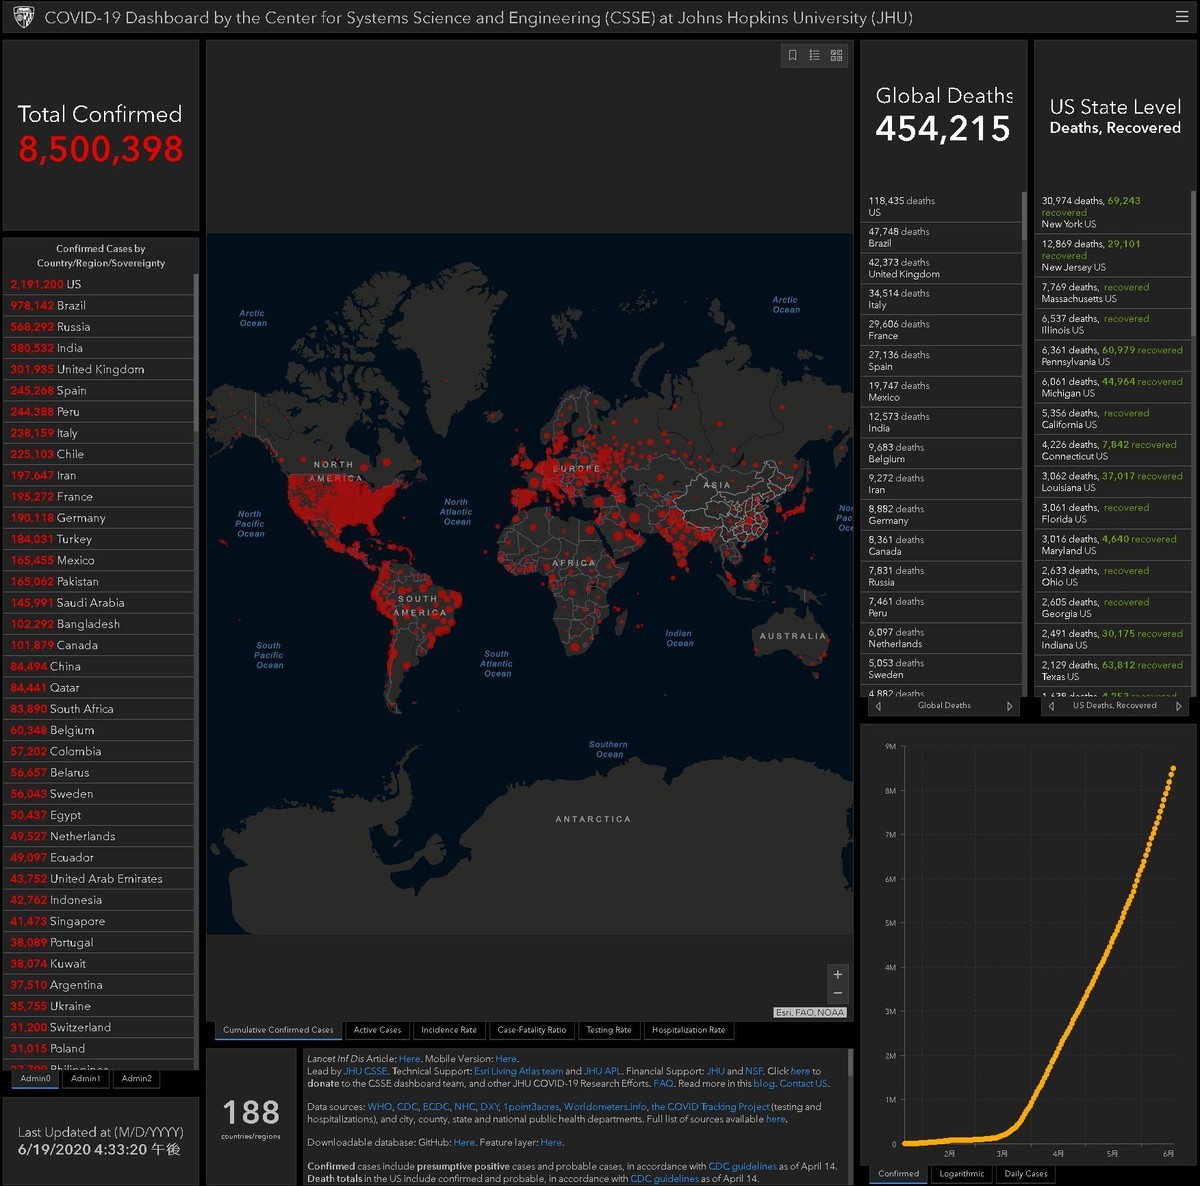1200x1186 pixels.
Task: Switch list to Admin0 level
Action: (35, 1079)
